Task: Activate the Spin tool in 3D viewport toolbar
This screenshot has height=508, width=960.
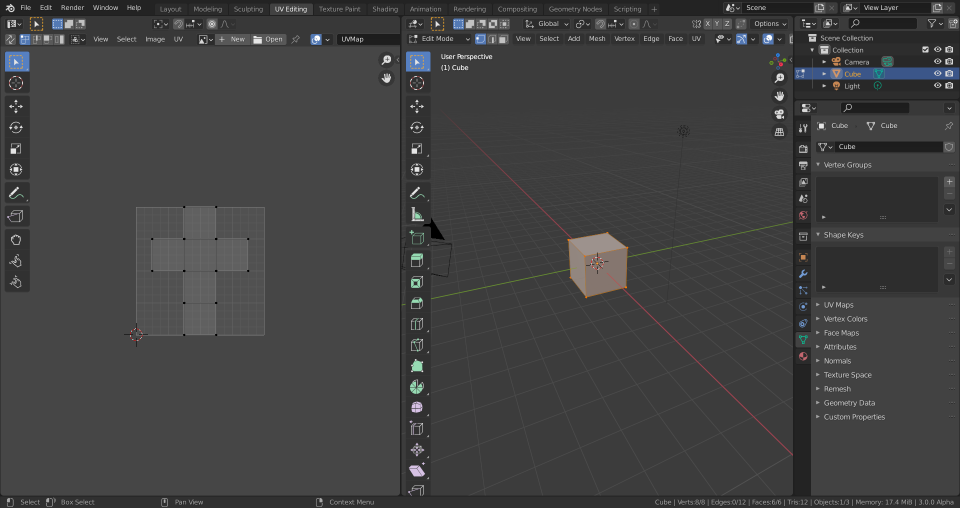Action: tap(417, 387)
